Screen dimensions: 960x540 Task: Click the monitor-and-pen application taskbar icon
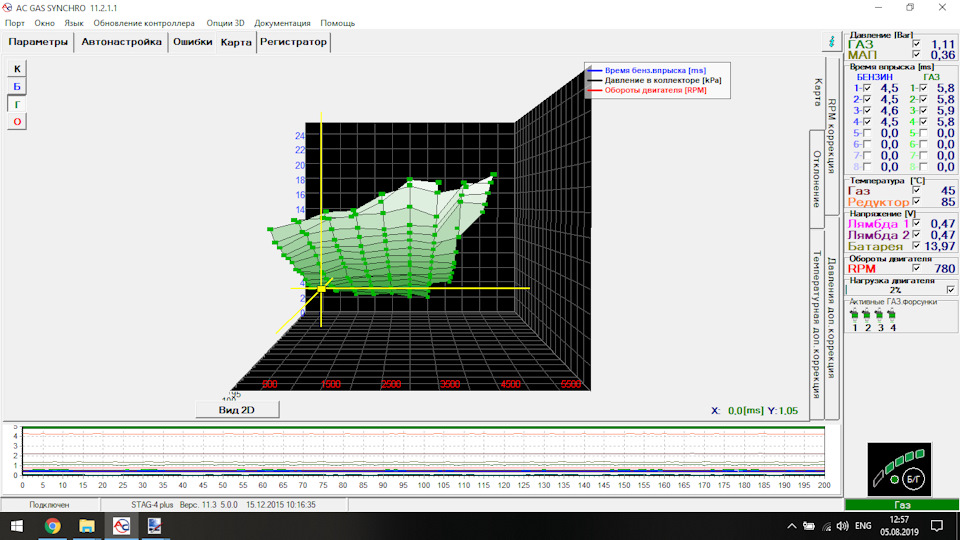[154, 526]
